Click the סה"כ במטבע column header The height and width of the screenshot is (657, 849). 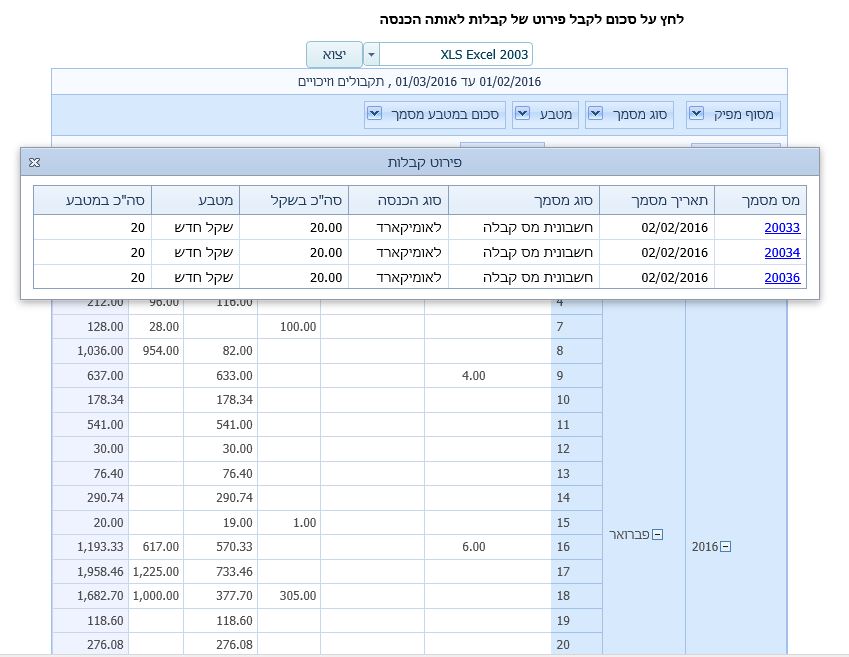(93, 200)
